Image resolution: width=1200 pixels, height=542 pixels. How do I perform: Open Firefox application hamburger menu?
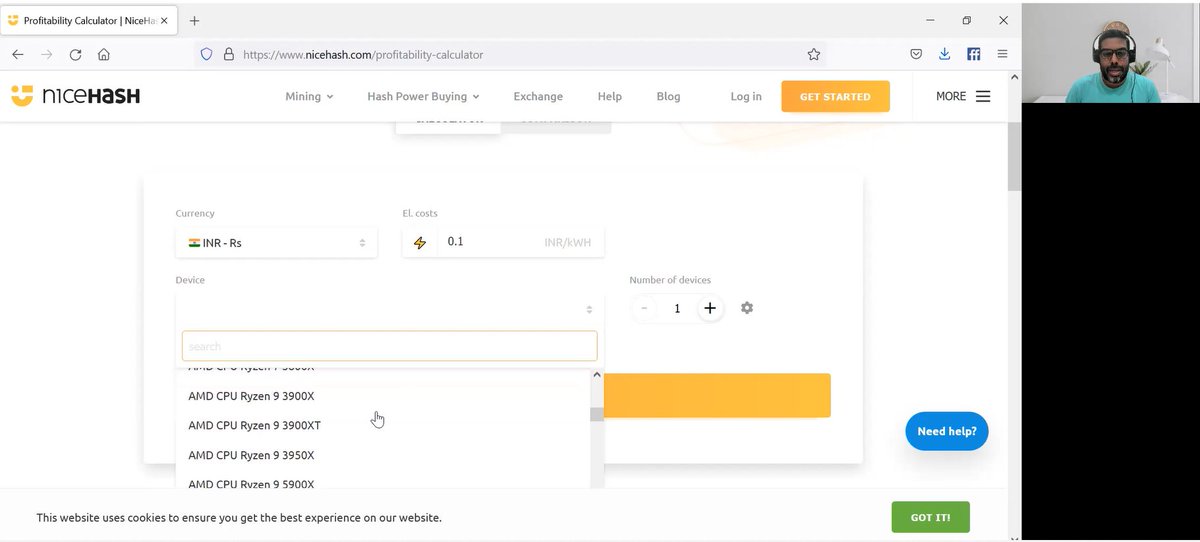click(x=1002, y=54)
